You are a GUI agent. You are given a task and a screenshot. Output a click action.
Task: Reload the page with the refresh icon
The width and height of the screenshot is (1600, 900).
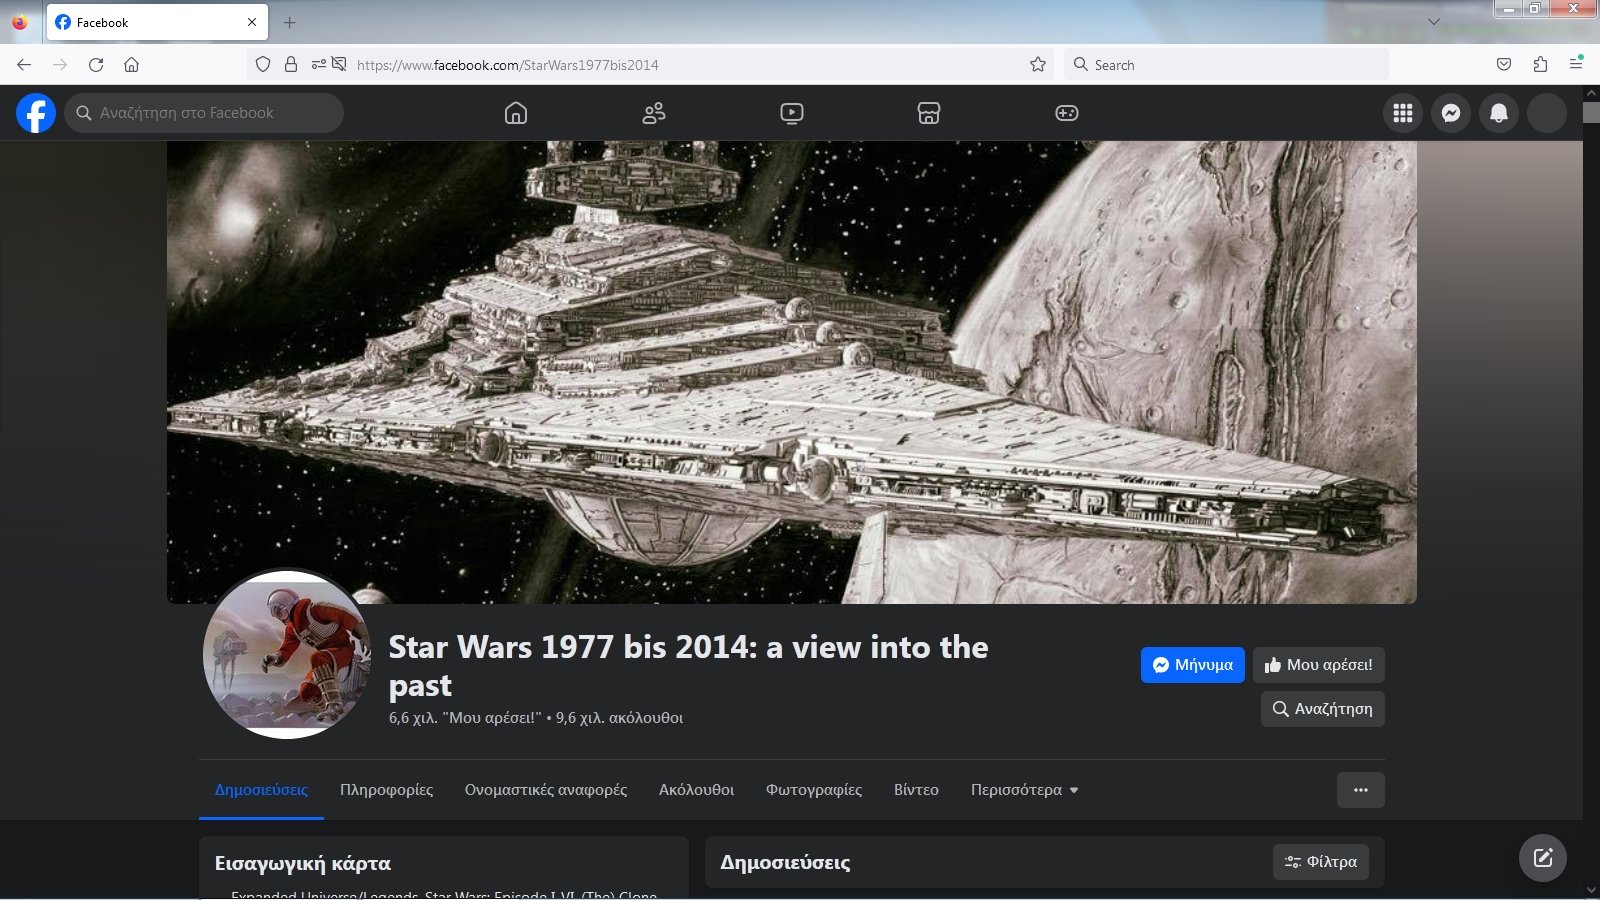pos(96,65)
